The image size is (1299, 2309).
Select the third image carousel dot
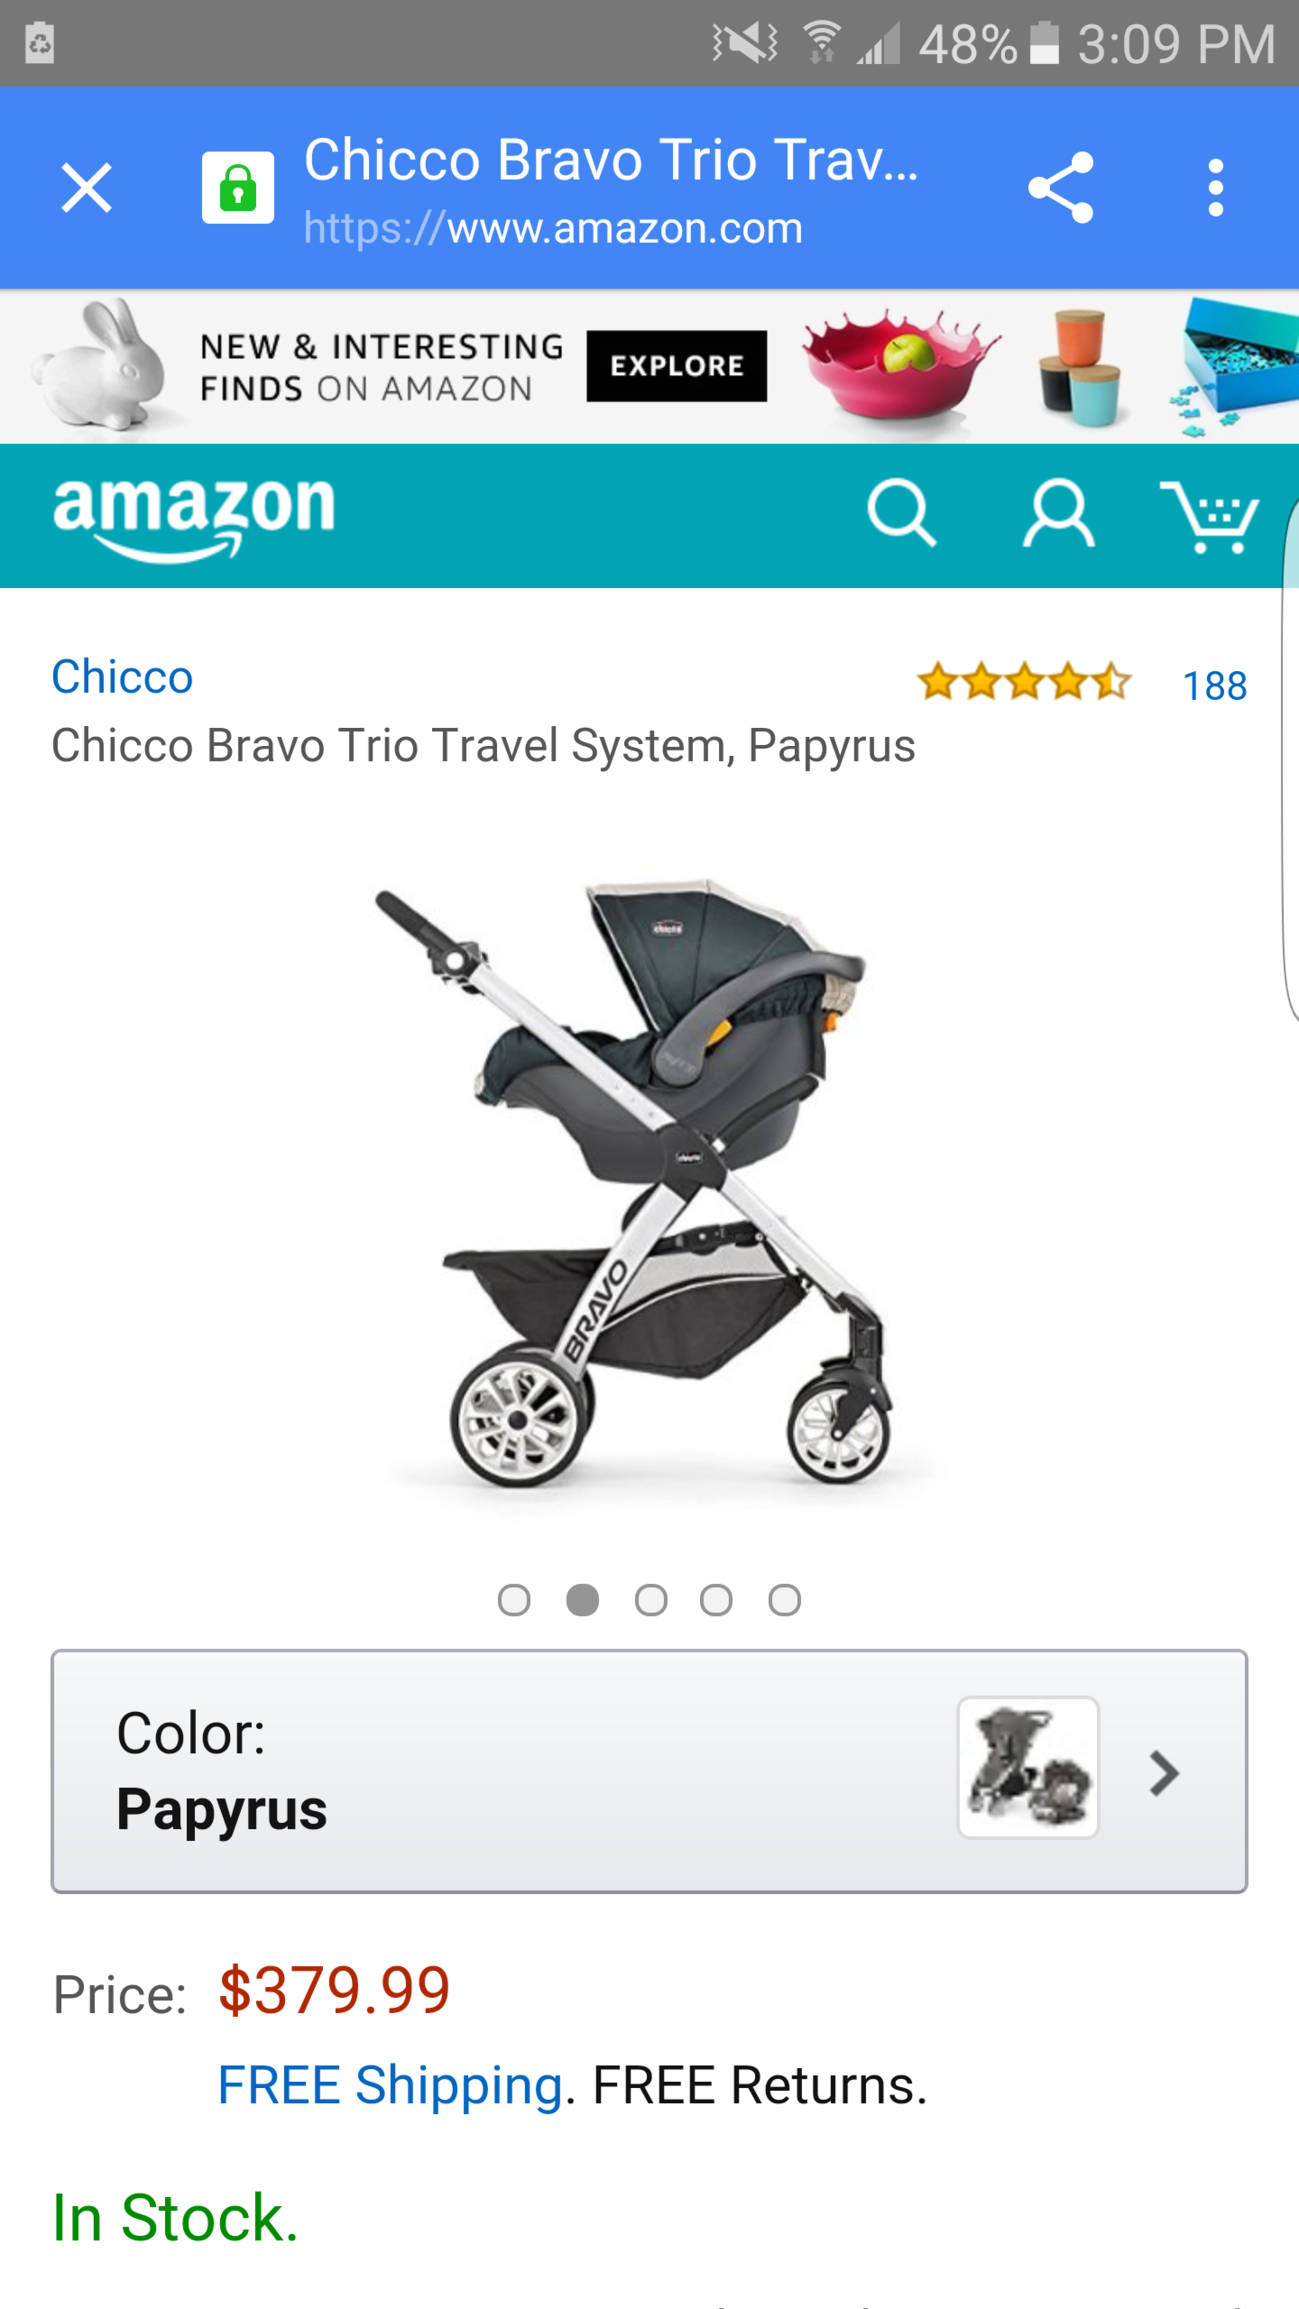(x=651, y=1600)
